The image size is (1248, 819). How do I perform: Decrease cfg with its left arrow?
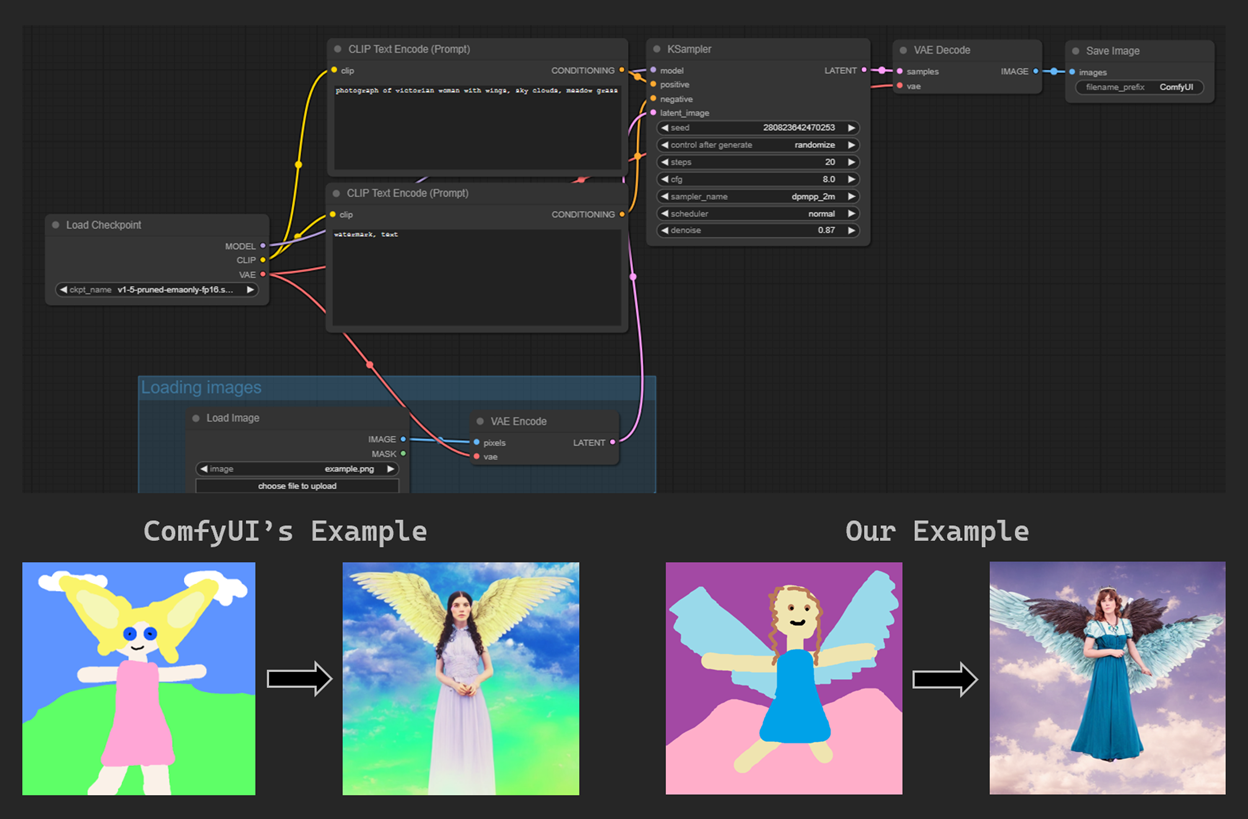tap(664, 179)
